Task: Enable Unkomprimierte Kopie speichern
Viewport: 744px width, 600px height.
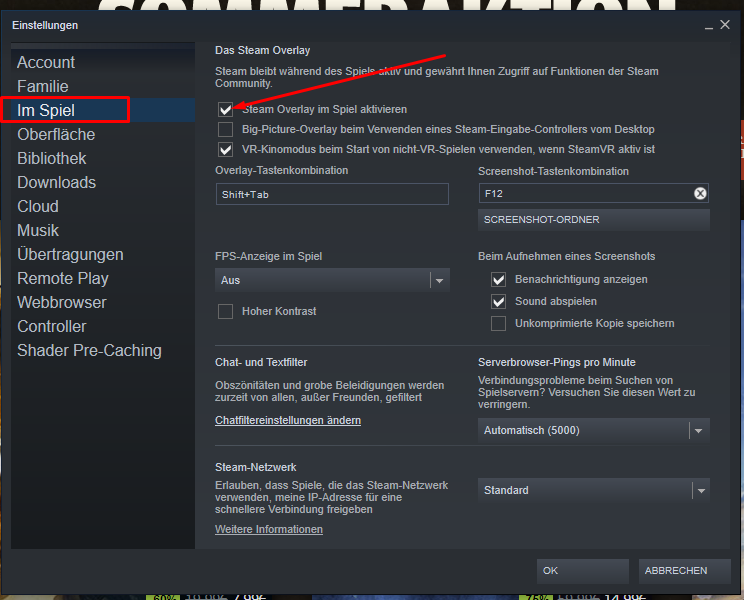Action: point(498,323)
